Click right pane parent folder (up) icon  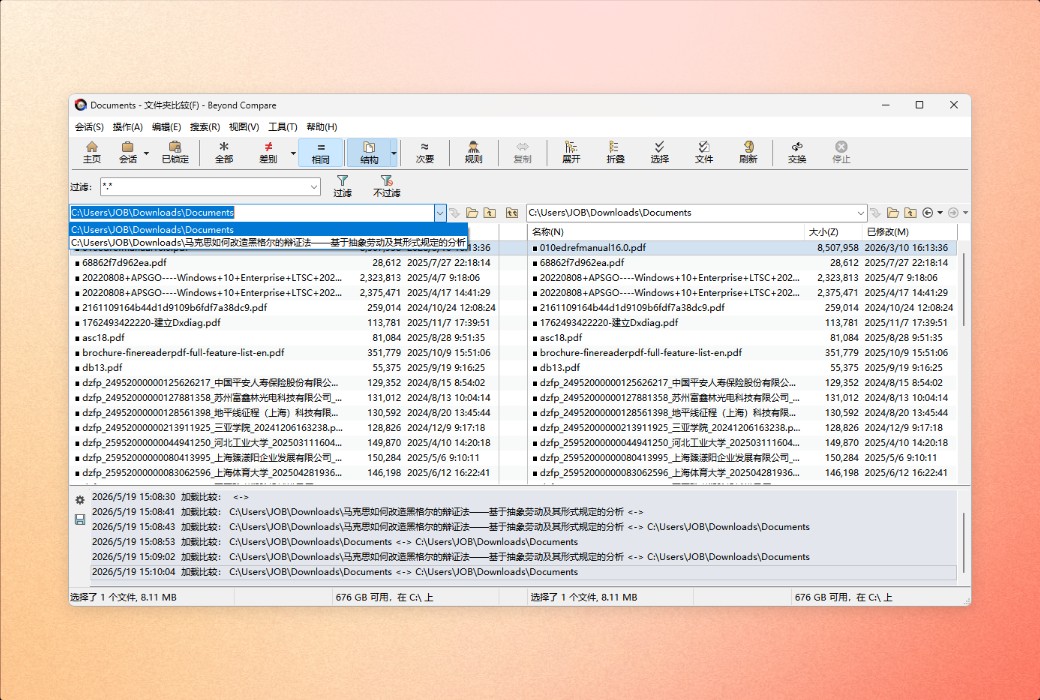tap(911, 213)
